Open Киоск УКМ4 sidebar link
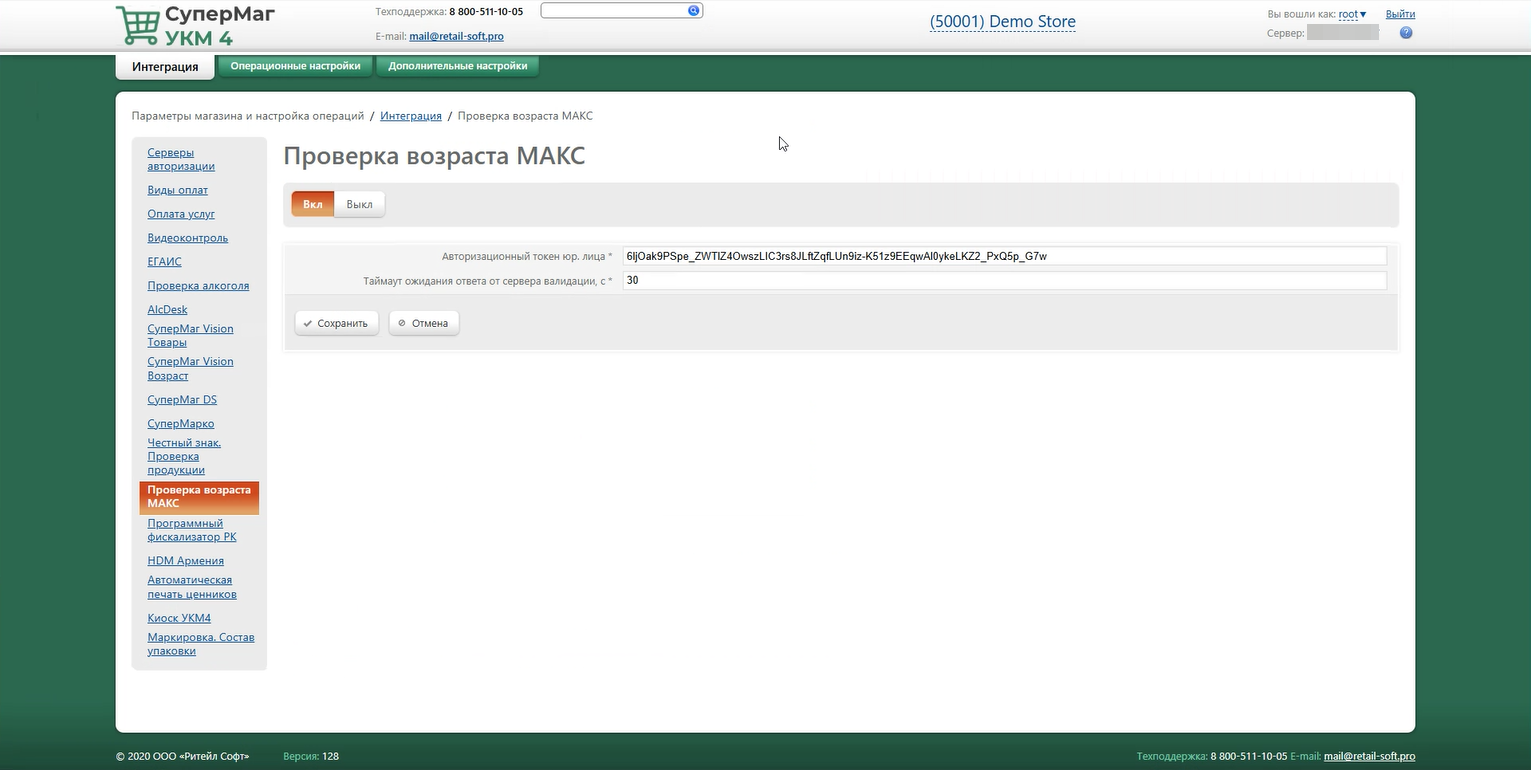The width and height of the screenshot is (1531, 770). pos(179,618)
